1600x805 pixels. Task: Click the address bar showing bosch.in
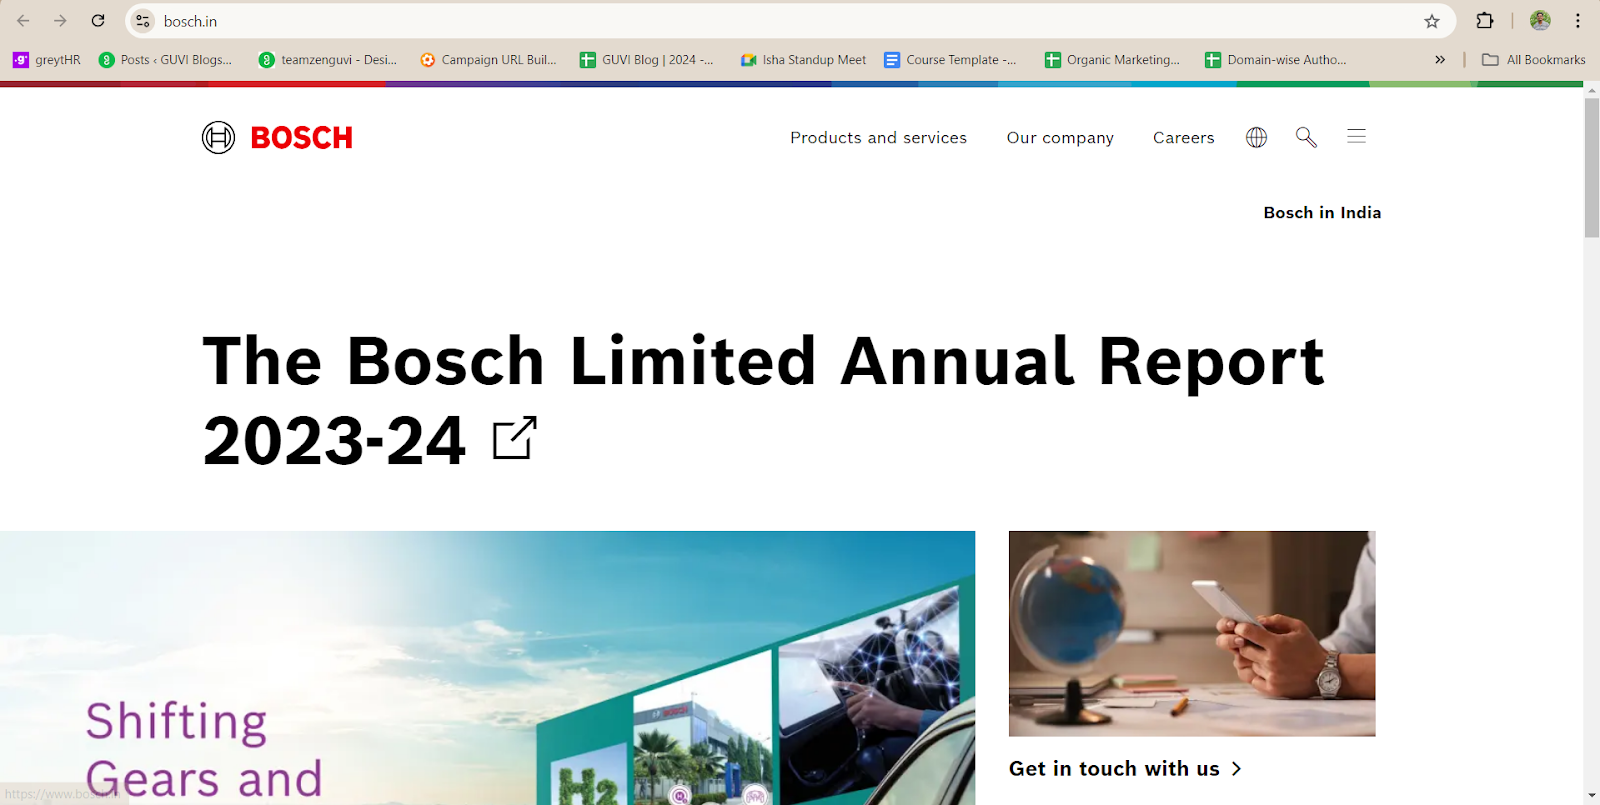[790, 21]
